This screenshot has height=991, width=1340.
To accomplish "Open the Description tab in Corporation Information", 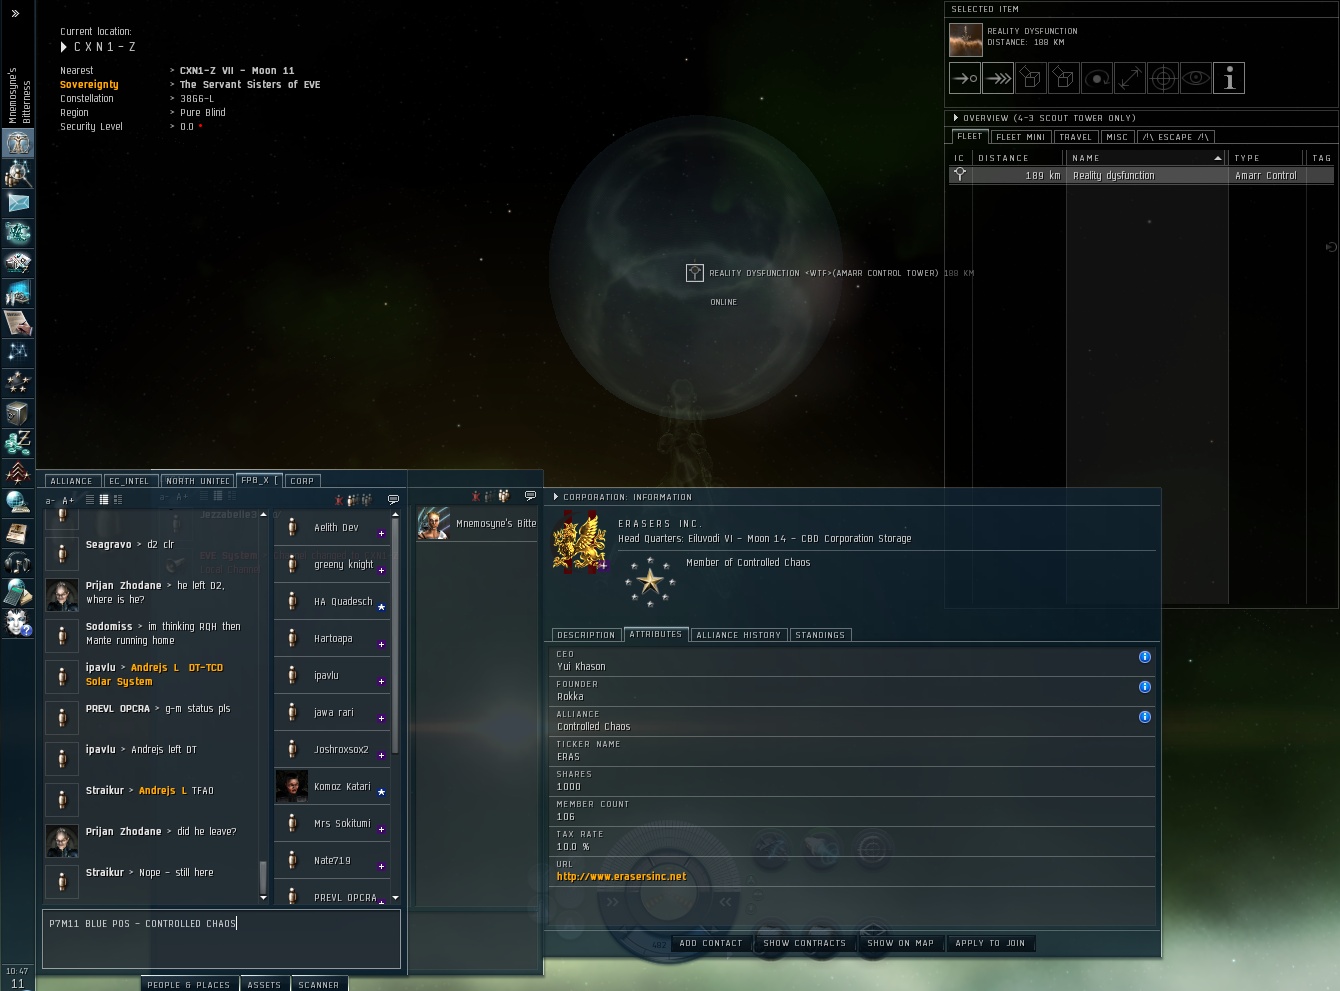I will point(586,635).
